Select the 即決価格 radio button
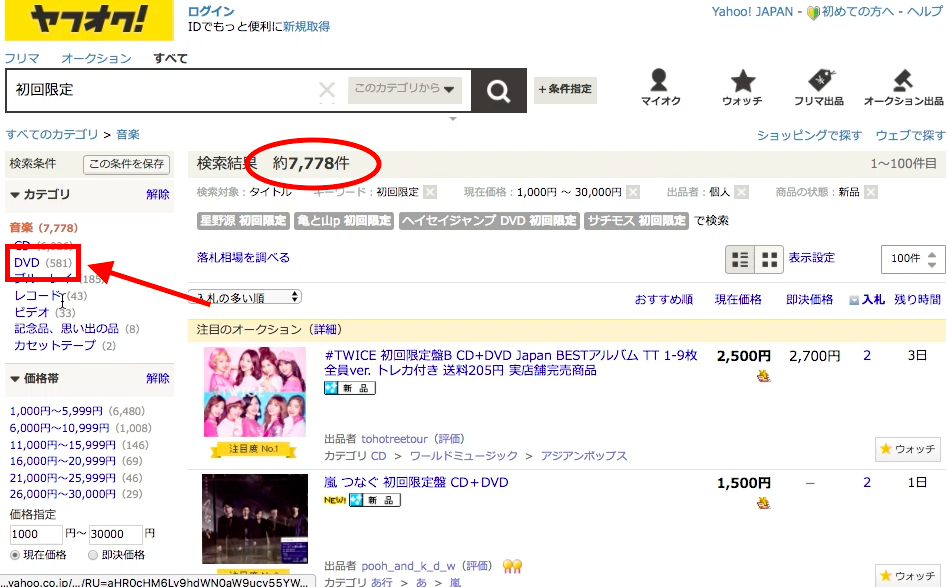Viewport: 947px width, 587px height. click(93, 554)
